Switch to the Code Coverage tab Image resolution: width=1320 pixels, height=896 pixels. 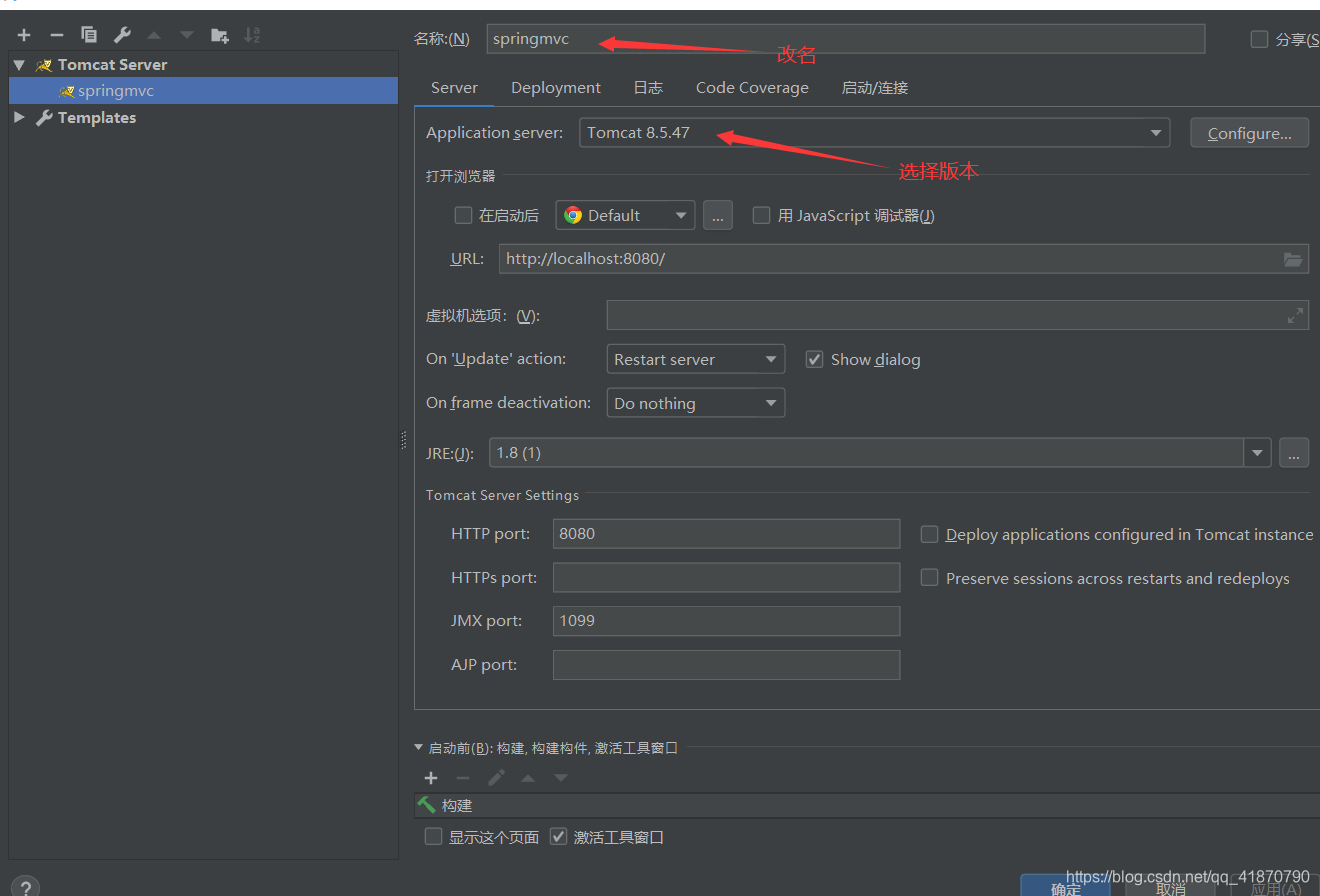click(x=752, y=88)
